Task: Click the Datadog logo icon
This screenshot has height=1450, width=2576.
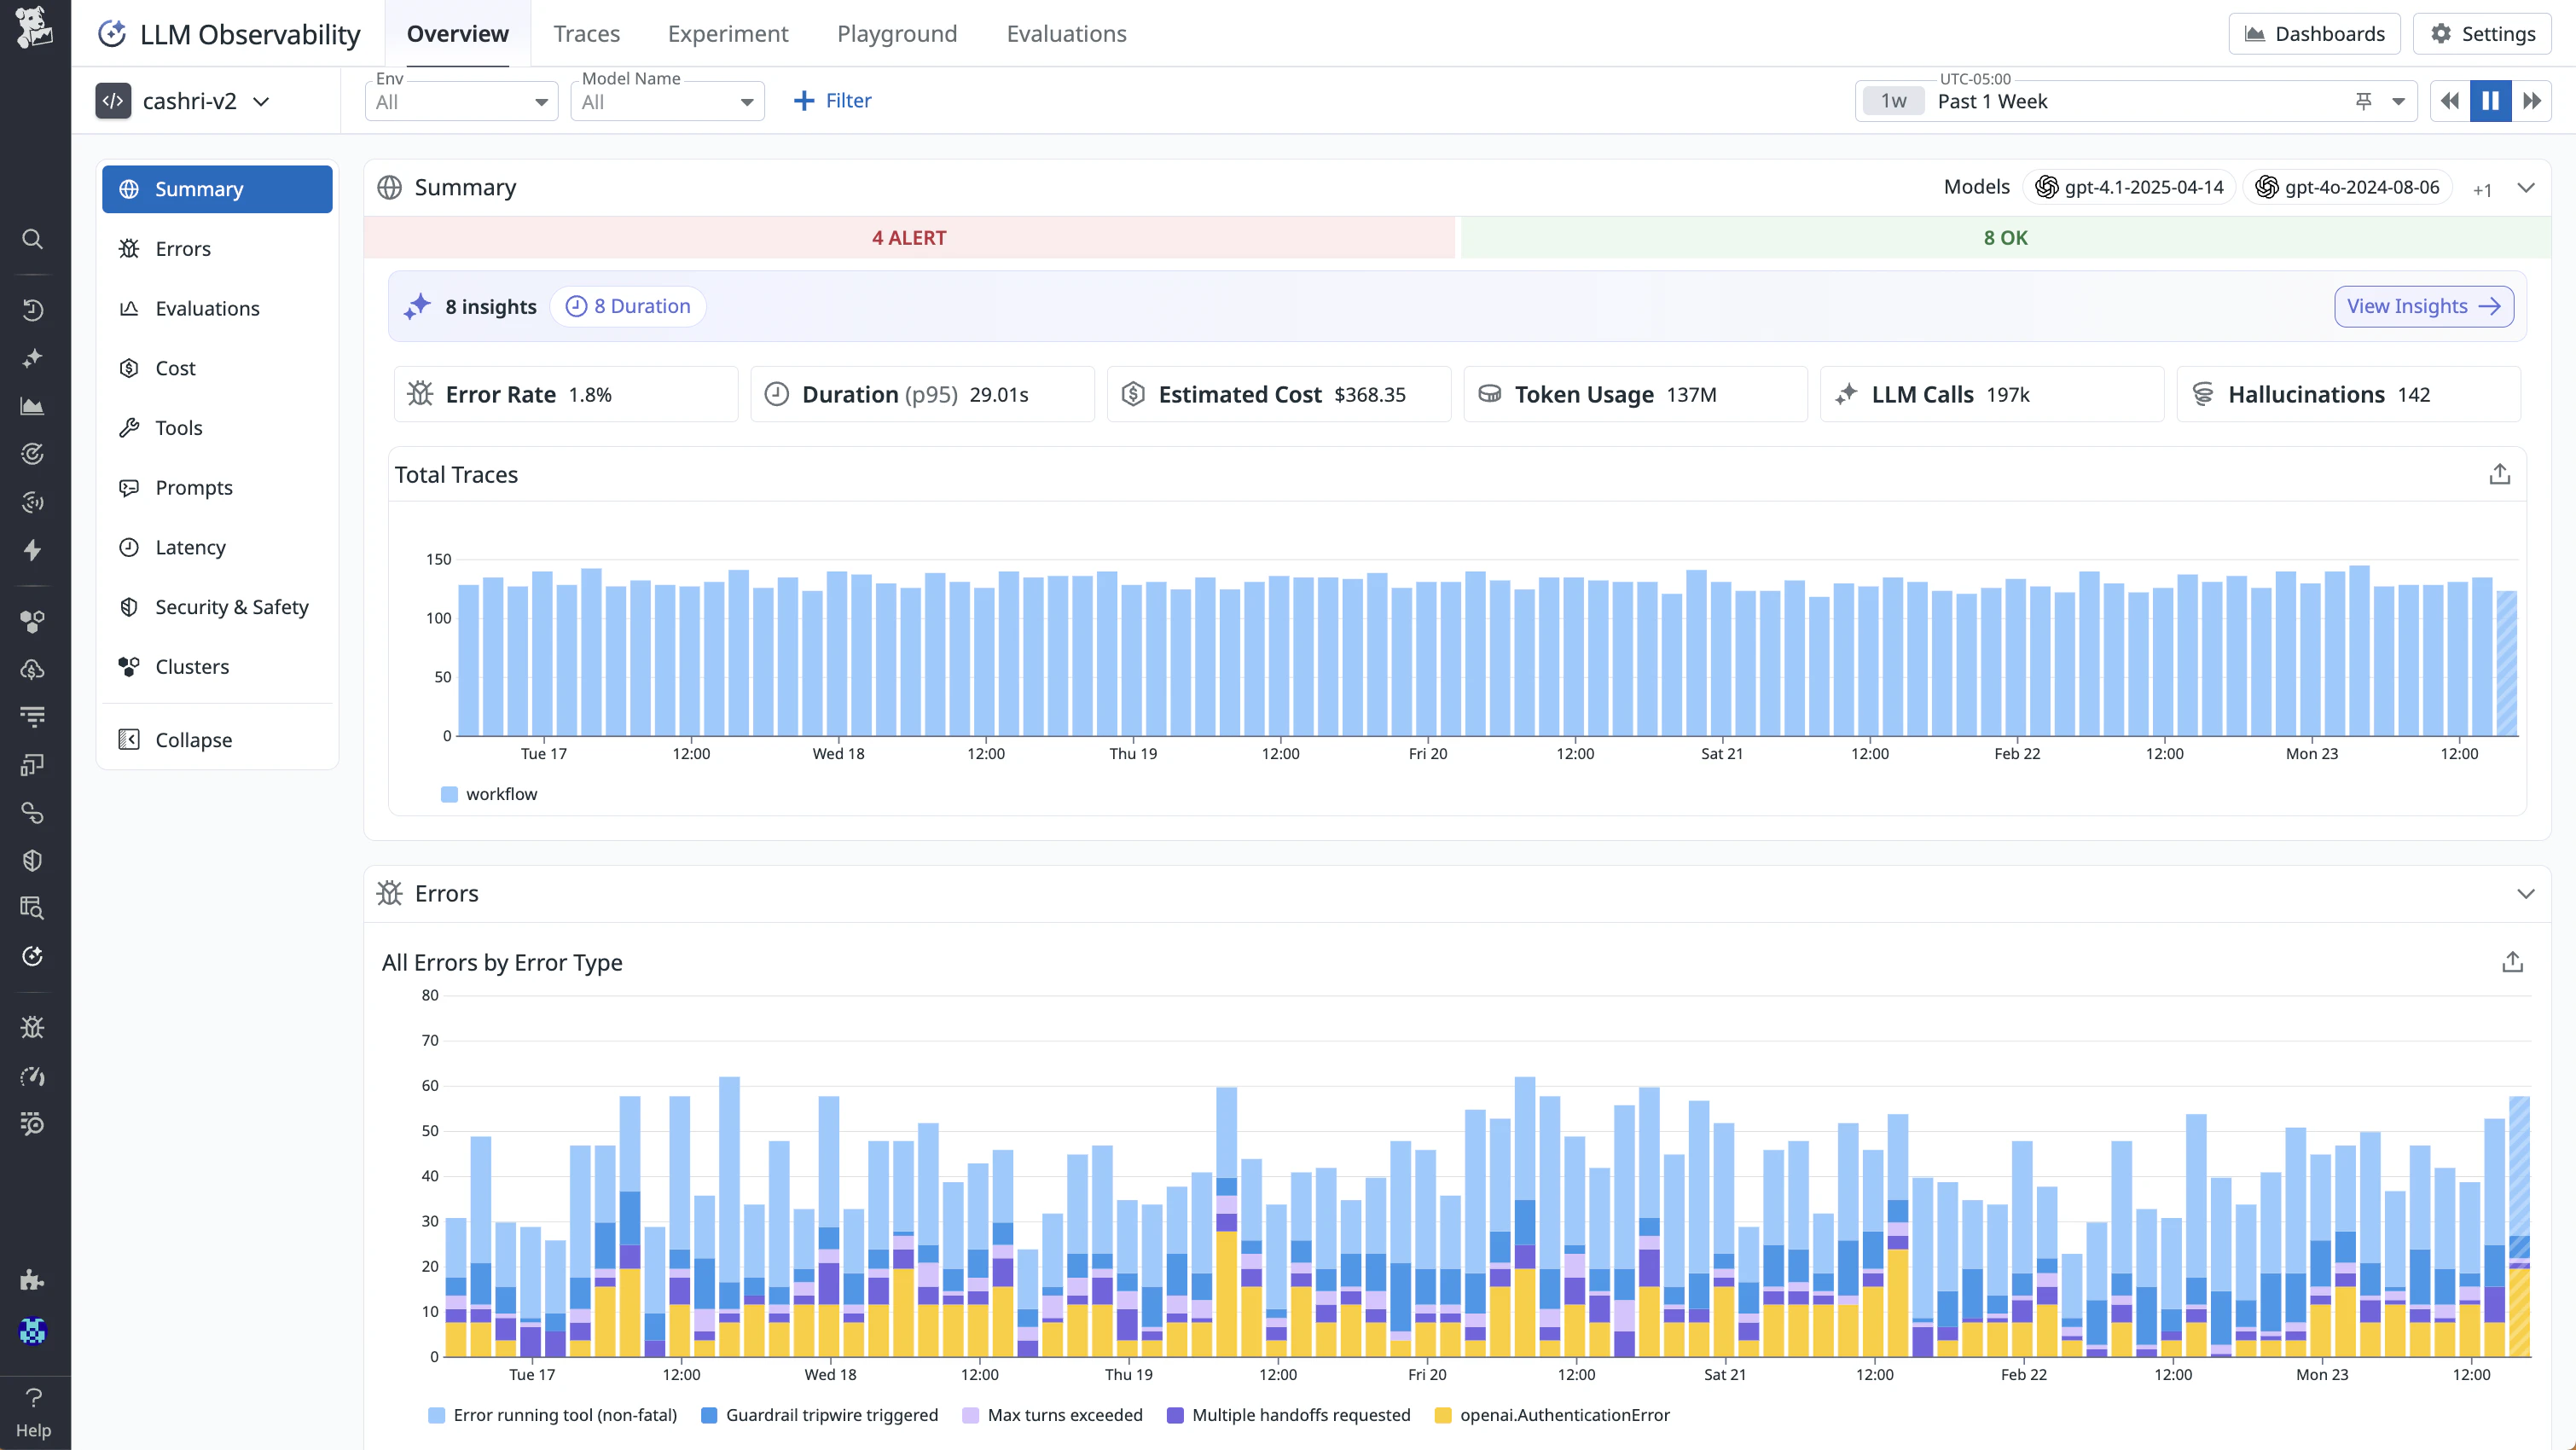Action: (x=34, y=28)
